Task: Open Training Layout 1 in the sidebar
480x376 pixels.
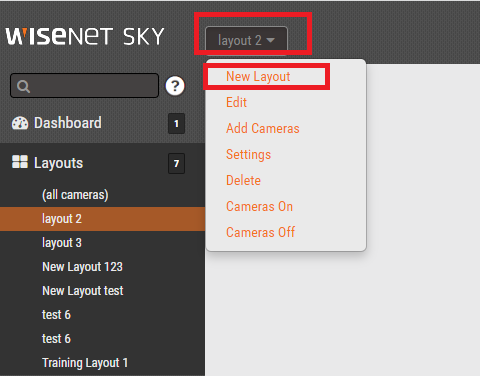Action: (x=85, y=363)
